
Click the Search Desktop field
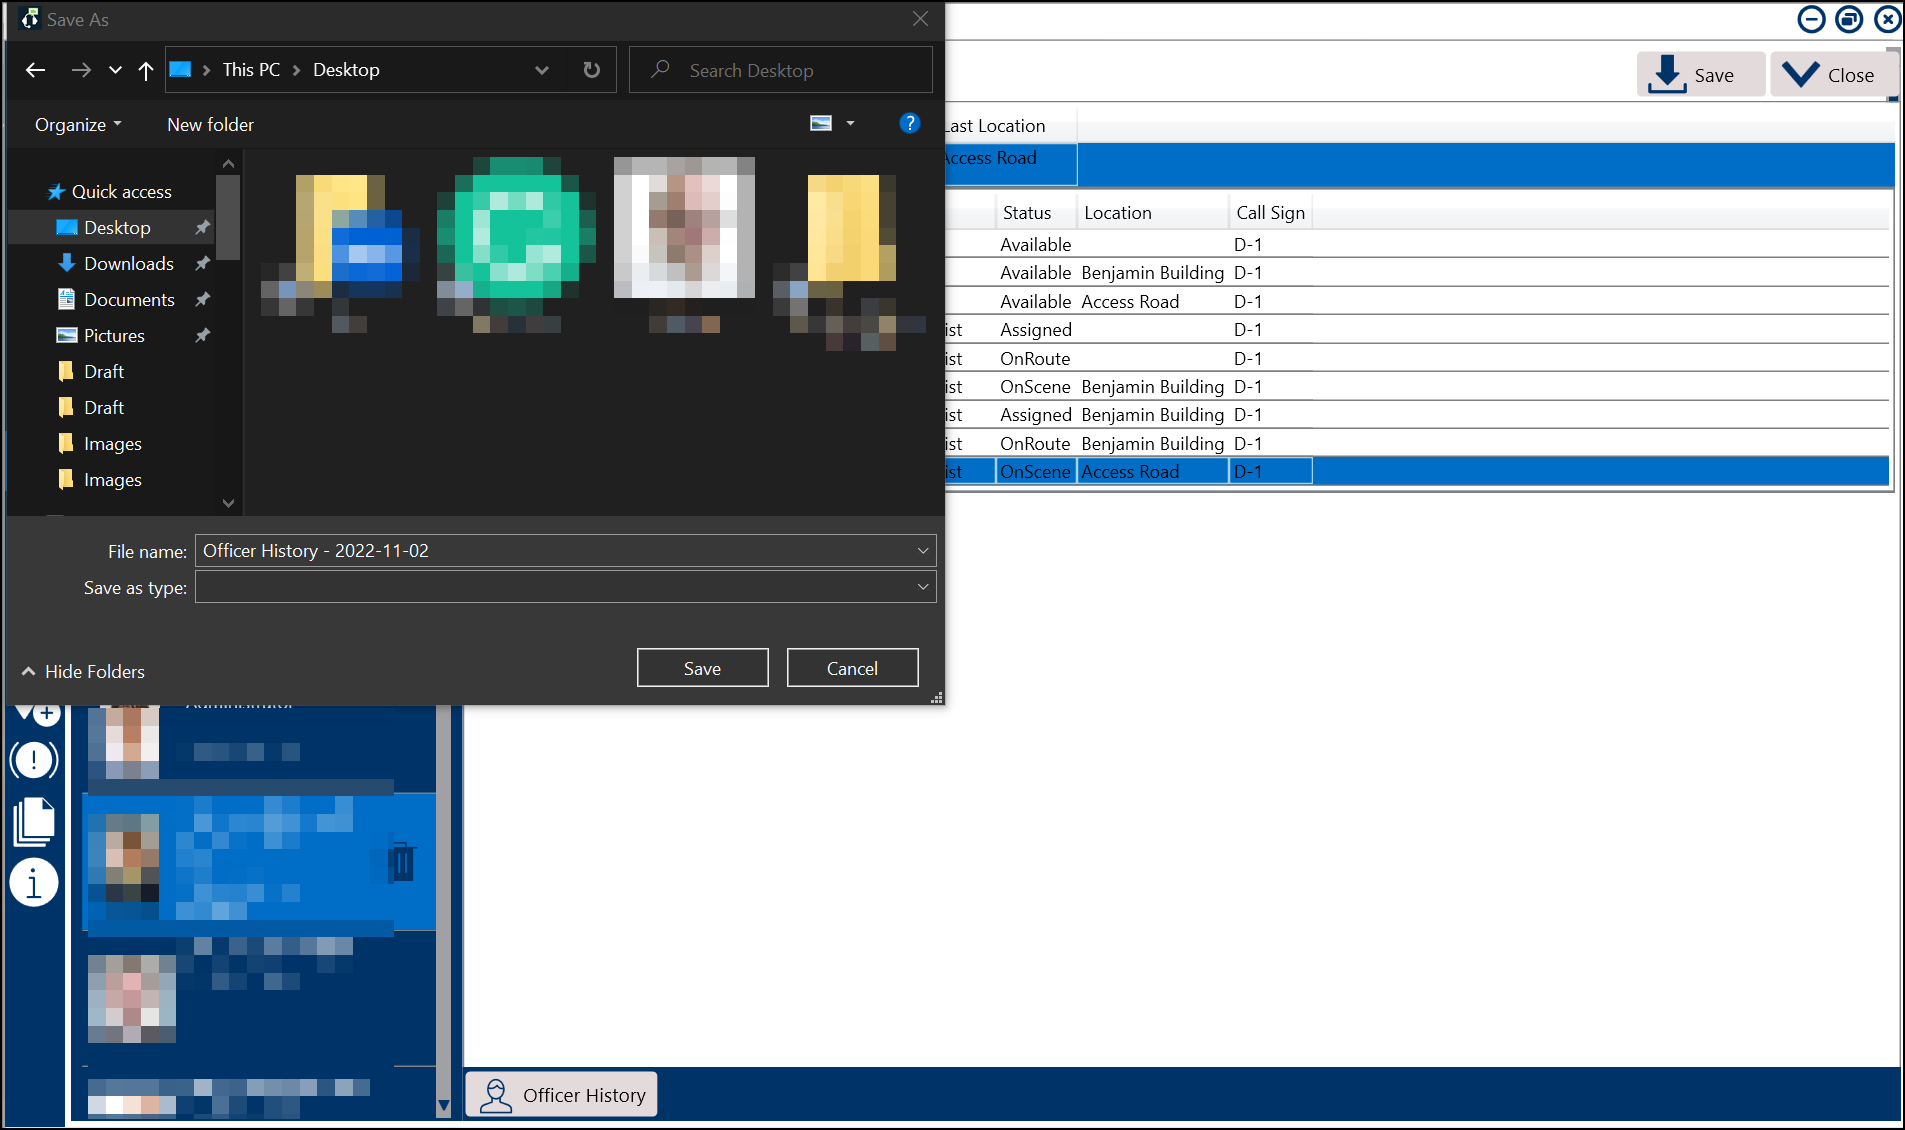790,70
